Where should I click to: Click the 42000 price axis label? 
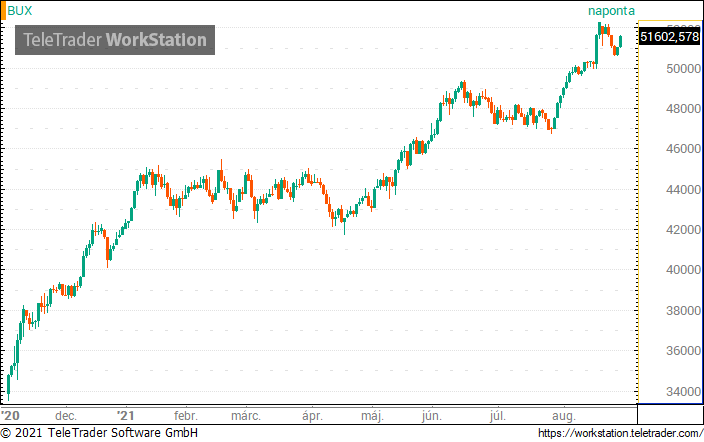pos(683,230)
